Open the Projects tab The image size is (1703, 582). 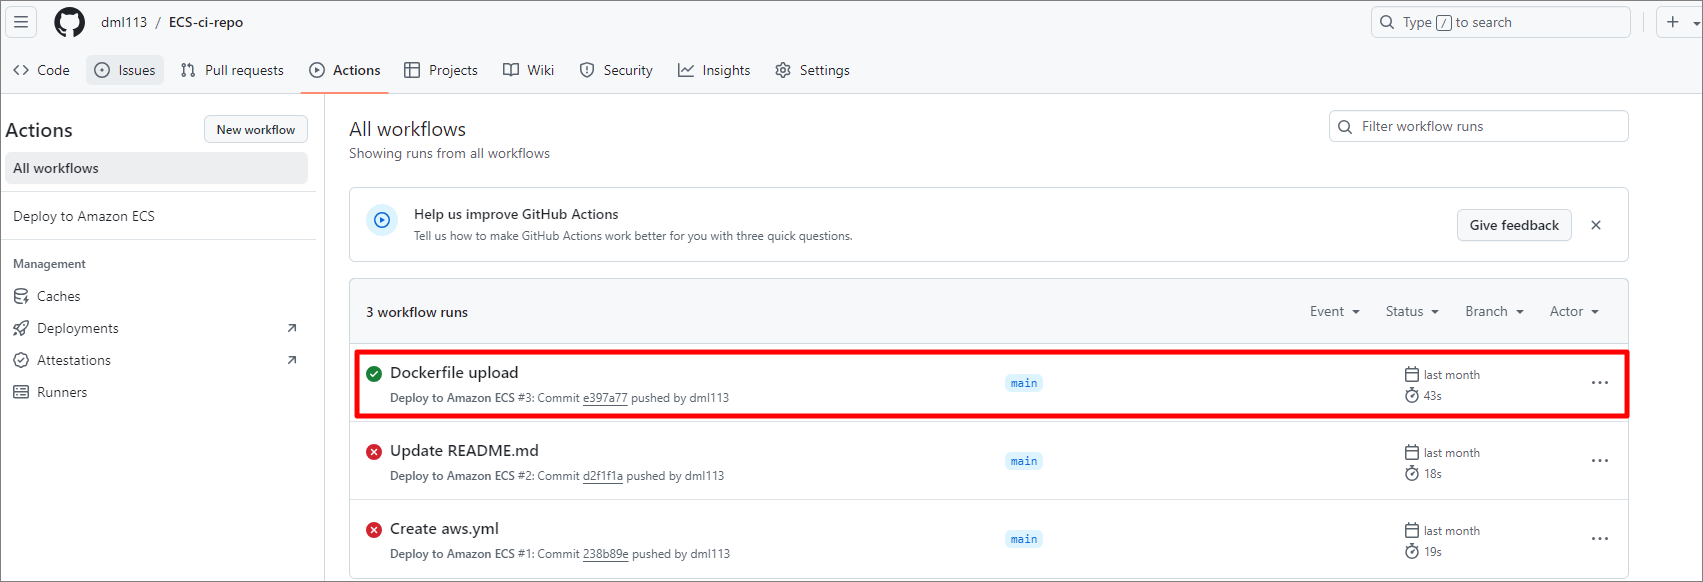click(x=441, y=70)
